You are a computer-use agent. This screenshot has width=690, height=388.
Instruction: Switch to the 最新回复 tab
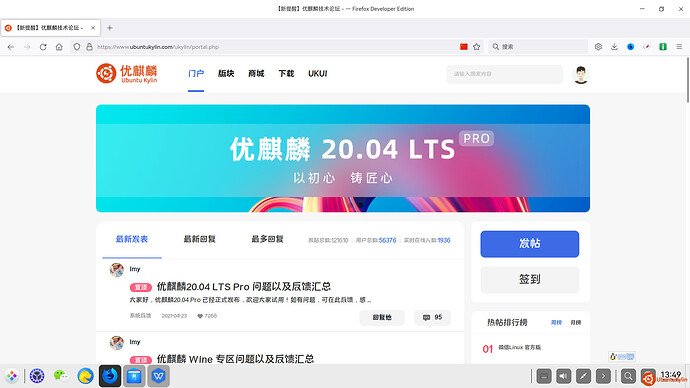[199, 239]
